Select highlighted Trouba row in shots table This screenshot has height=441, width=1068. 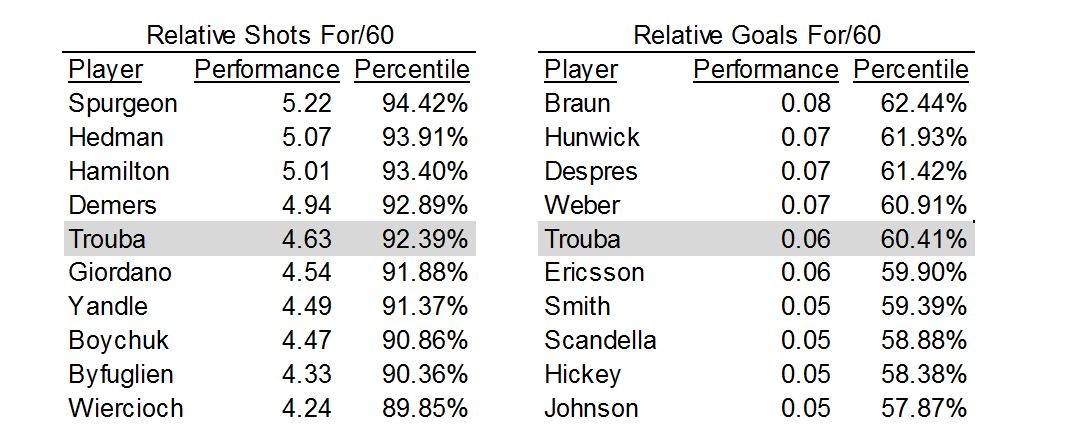270,239
